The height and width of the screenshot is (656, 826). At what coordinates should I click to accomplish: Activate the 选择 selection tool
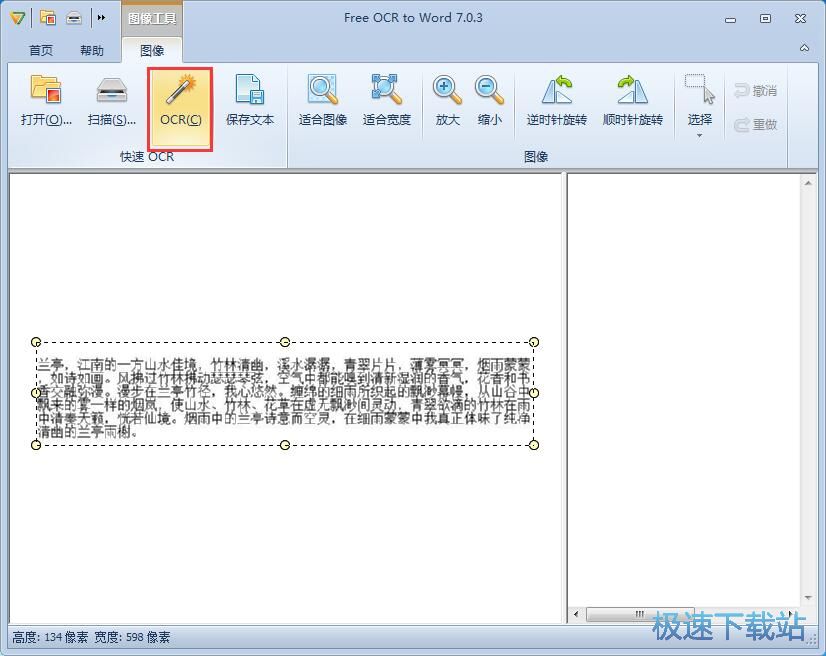point(700,97)
